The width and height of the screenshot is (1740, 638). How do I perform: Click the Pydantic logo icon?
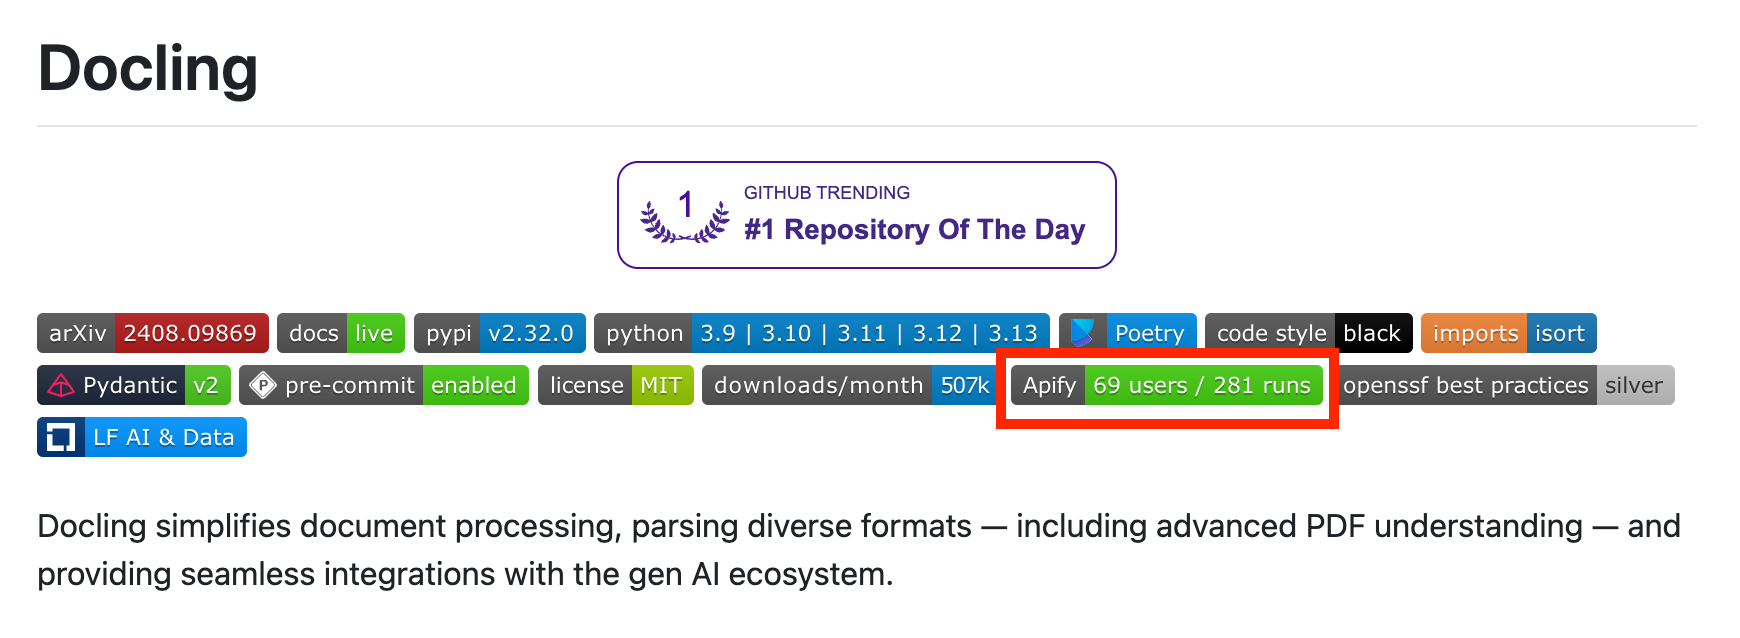61,386
